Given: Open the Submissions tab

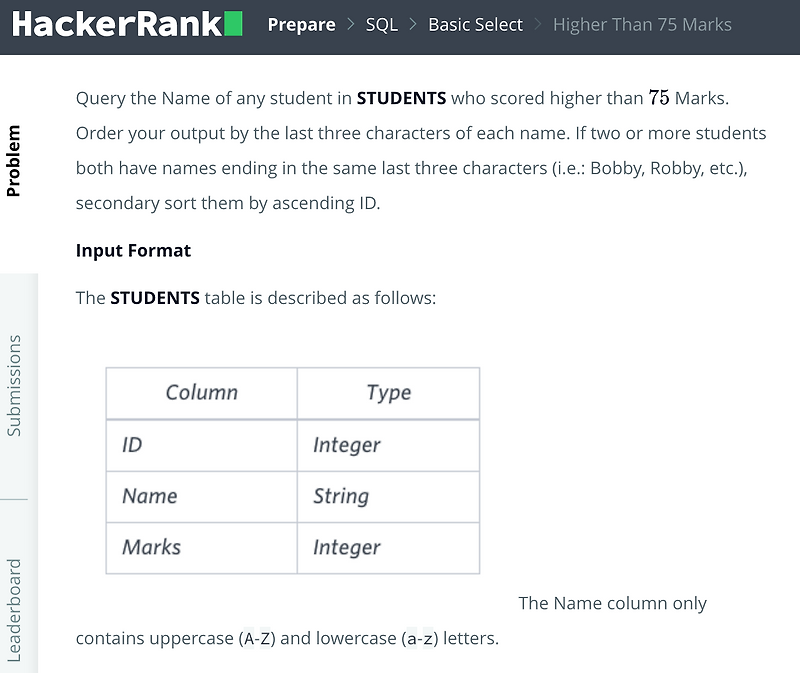Looking at the screenshot, I should pyautogui.click(x=16, y=384).
